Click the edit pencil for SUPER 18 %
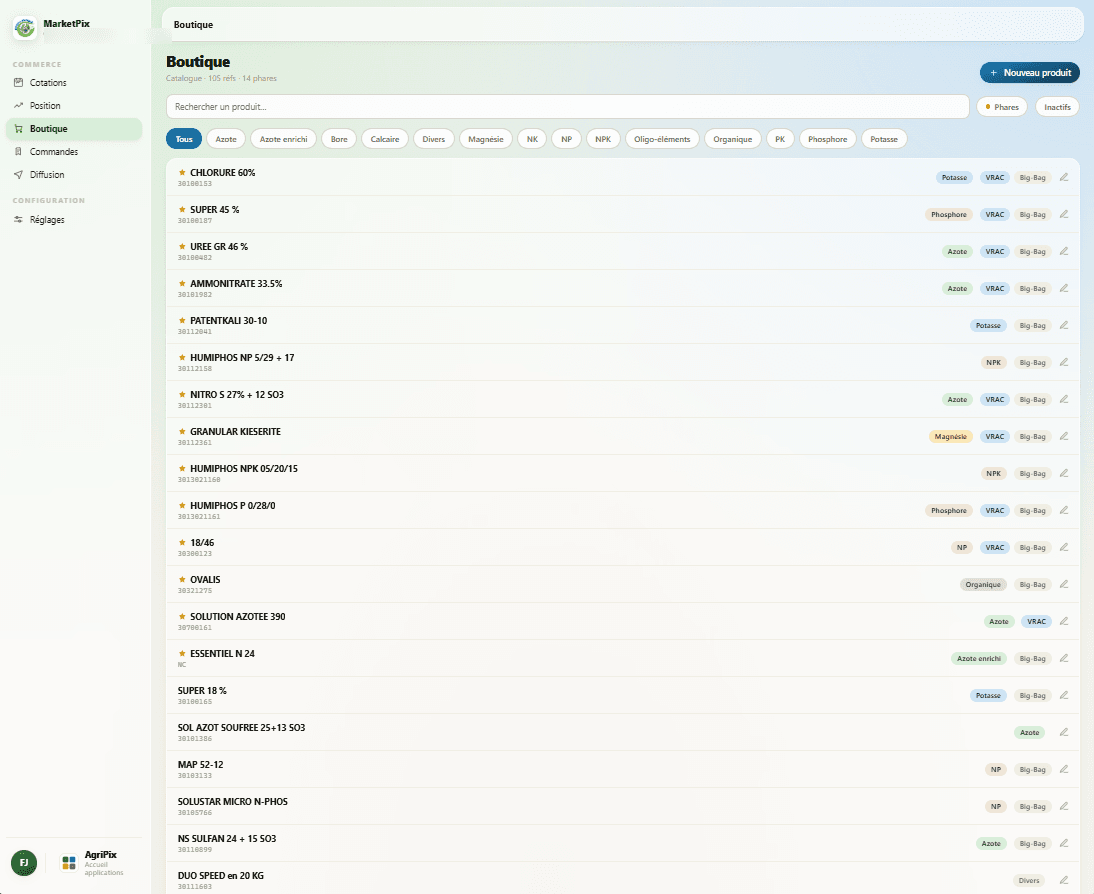The image size is (1094, 894). click(x=1064, y=695)
